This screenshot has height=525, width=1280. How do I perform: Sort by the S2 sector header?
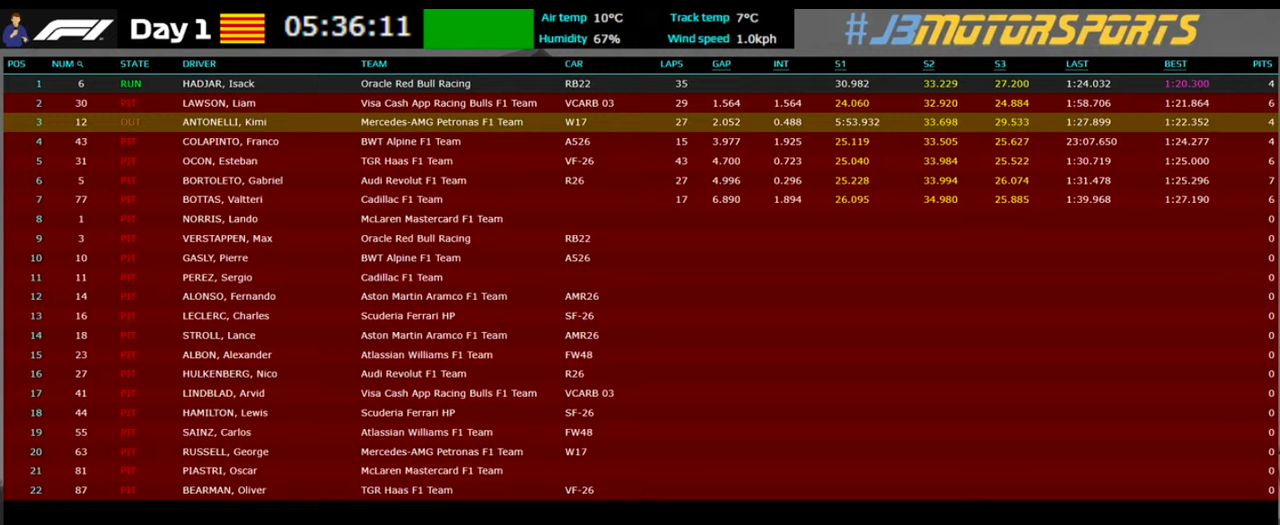929,64
